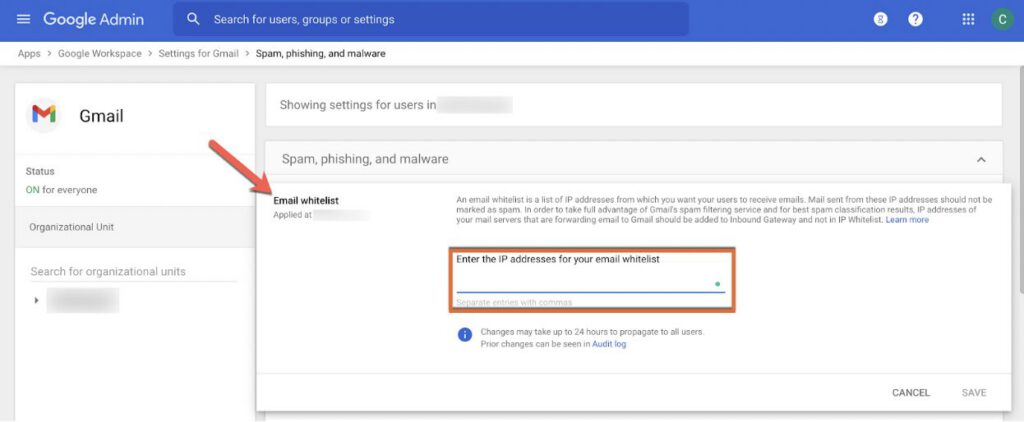
Task: Open the account avatar menu
Action: 1001,19
